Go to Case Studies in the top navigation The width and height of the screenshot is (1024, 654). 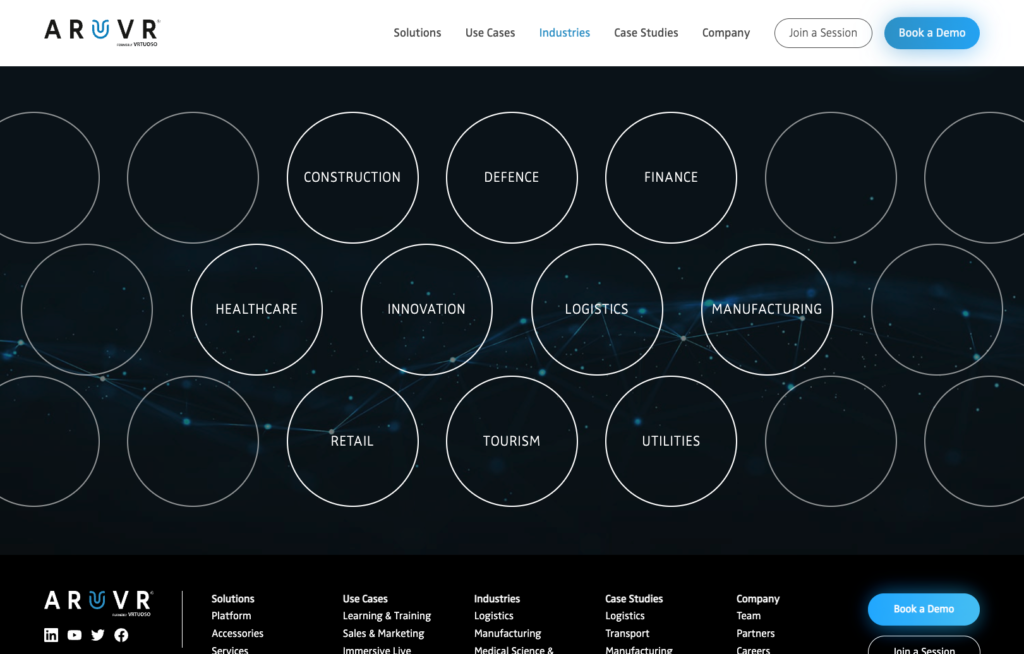coord(646,33)
